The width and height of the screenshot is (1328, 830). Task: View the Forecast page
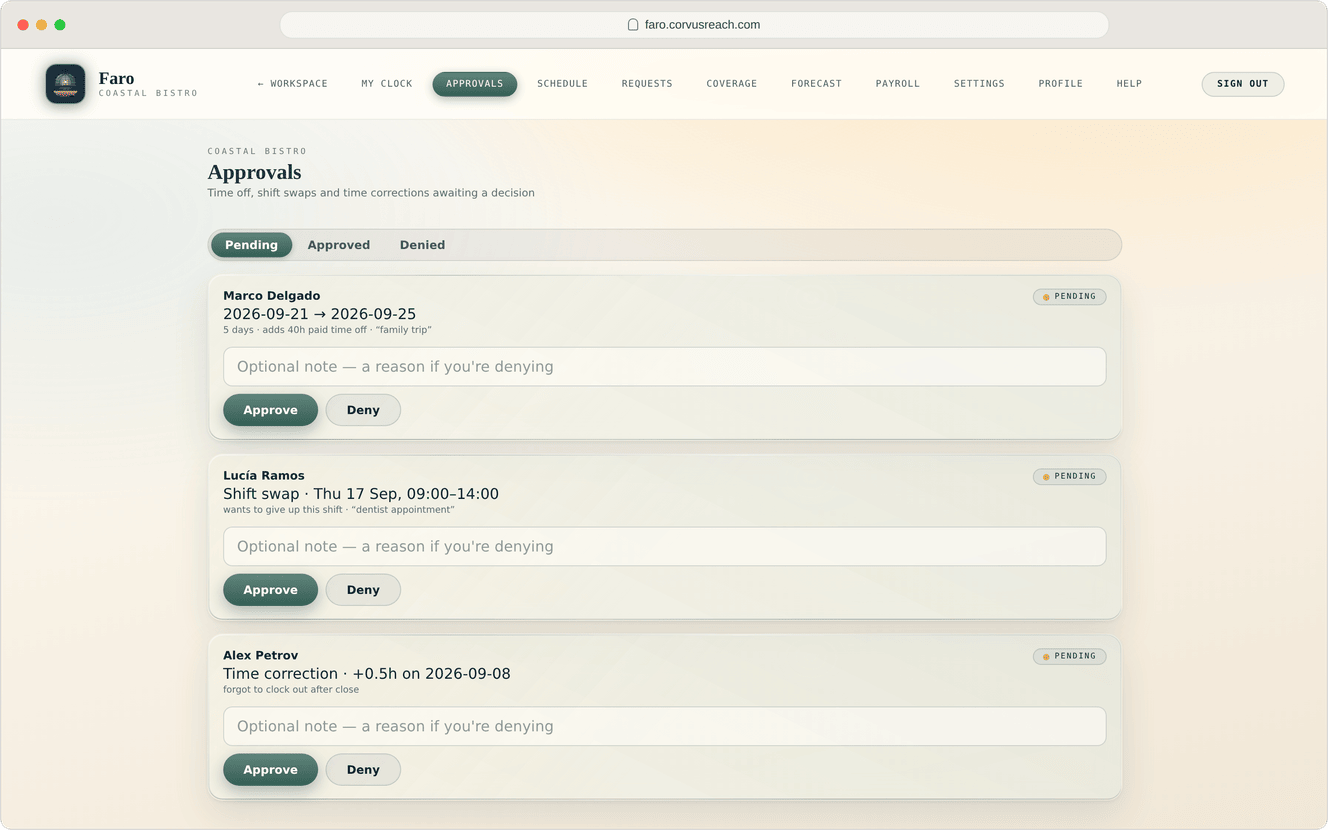point(816,84)
